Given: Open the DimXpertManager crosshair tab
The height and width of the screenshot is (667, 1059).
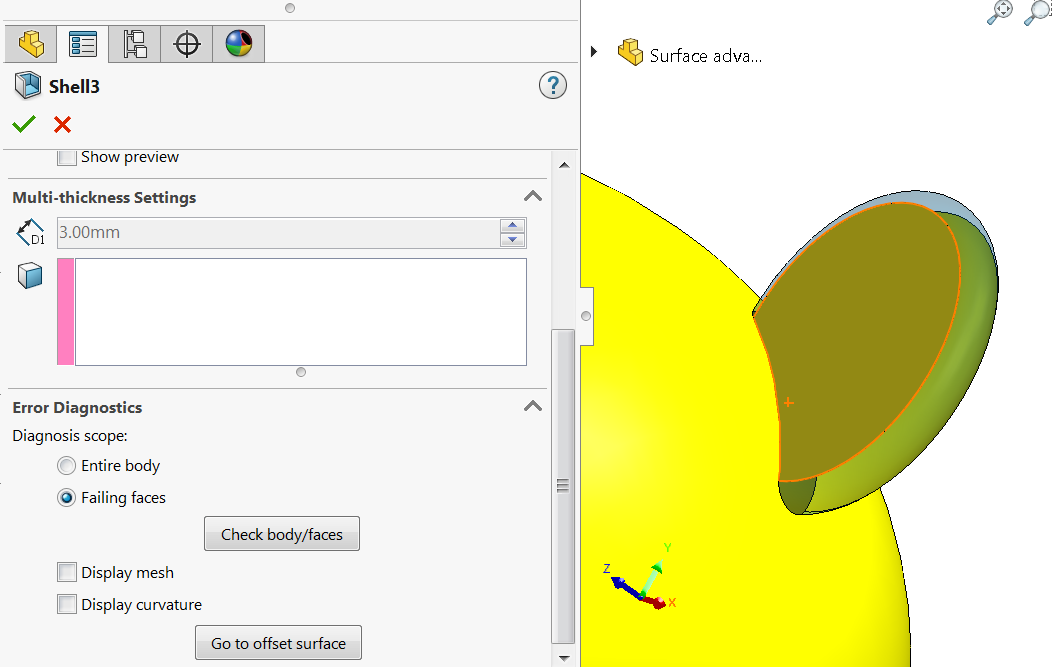Looking at the screenshot, I should [187, 44].
